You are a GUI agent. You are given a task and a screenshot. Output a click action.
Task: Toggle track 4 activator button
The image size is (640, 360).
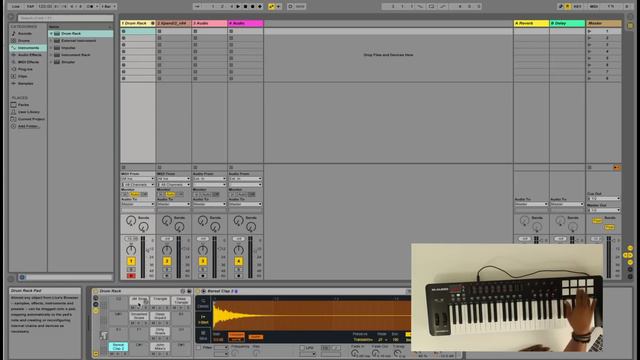click(239, 261)
